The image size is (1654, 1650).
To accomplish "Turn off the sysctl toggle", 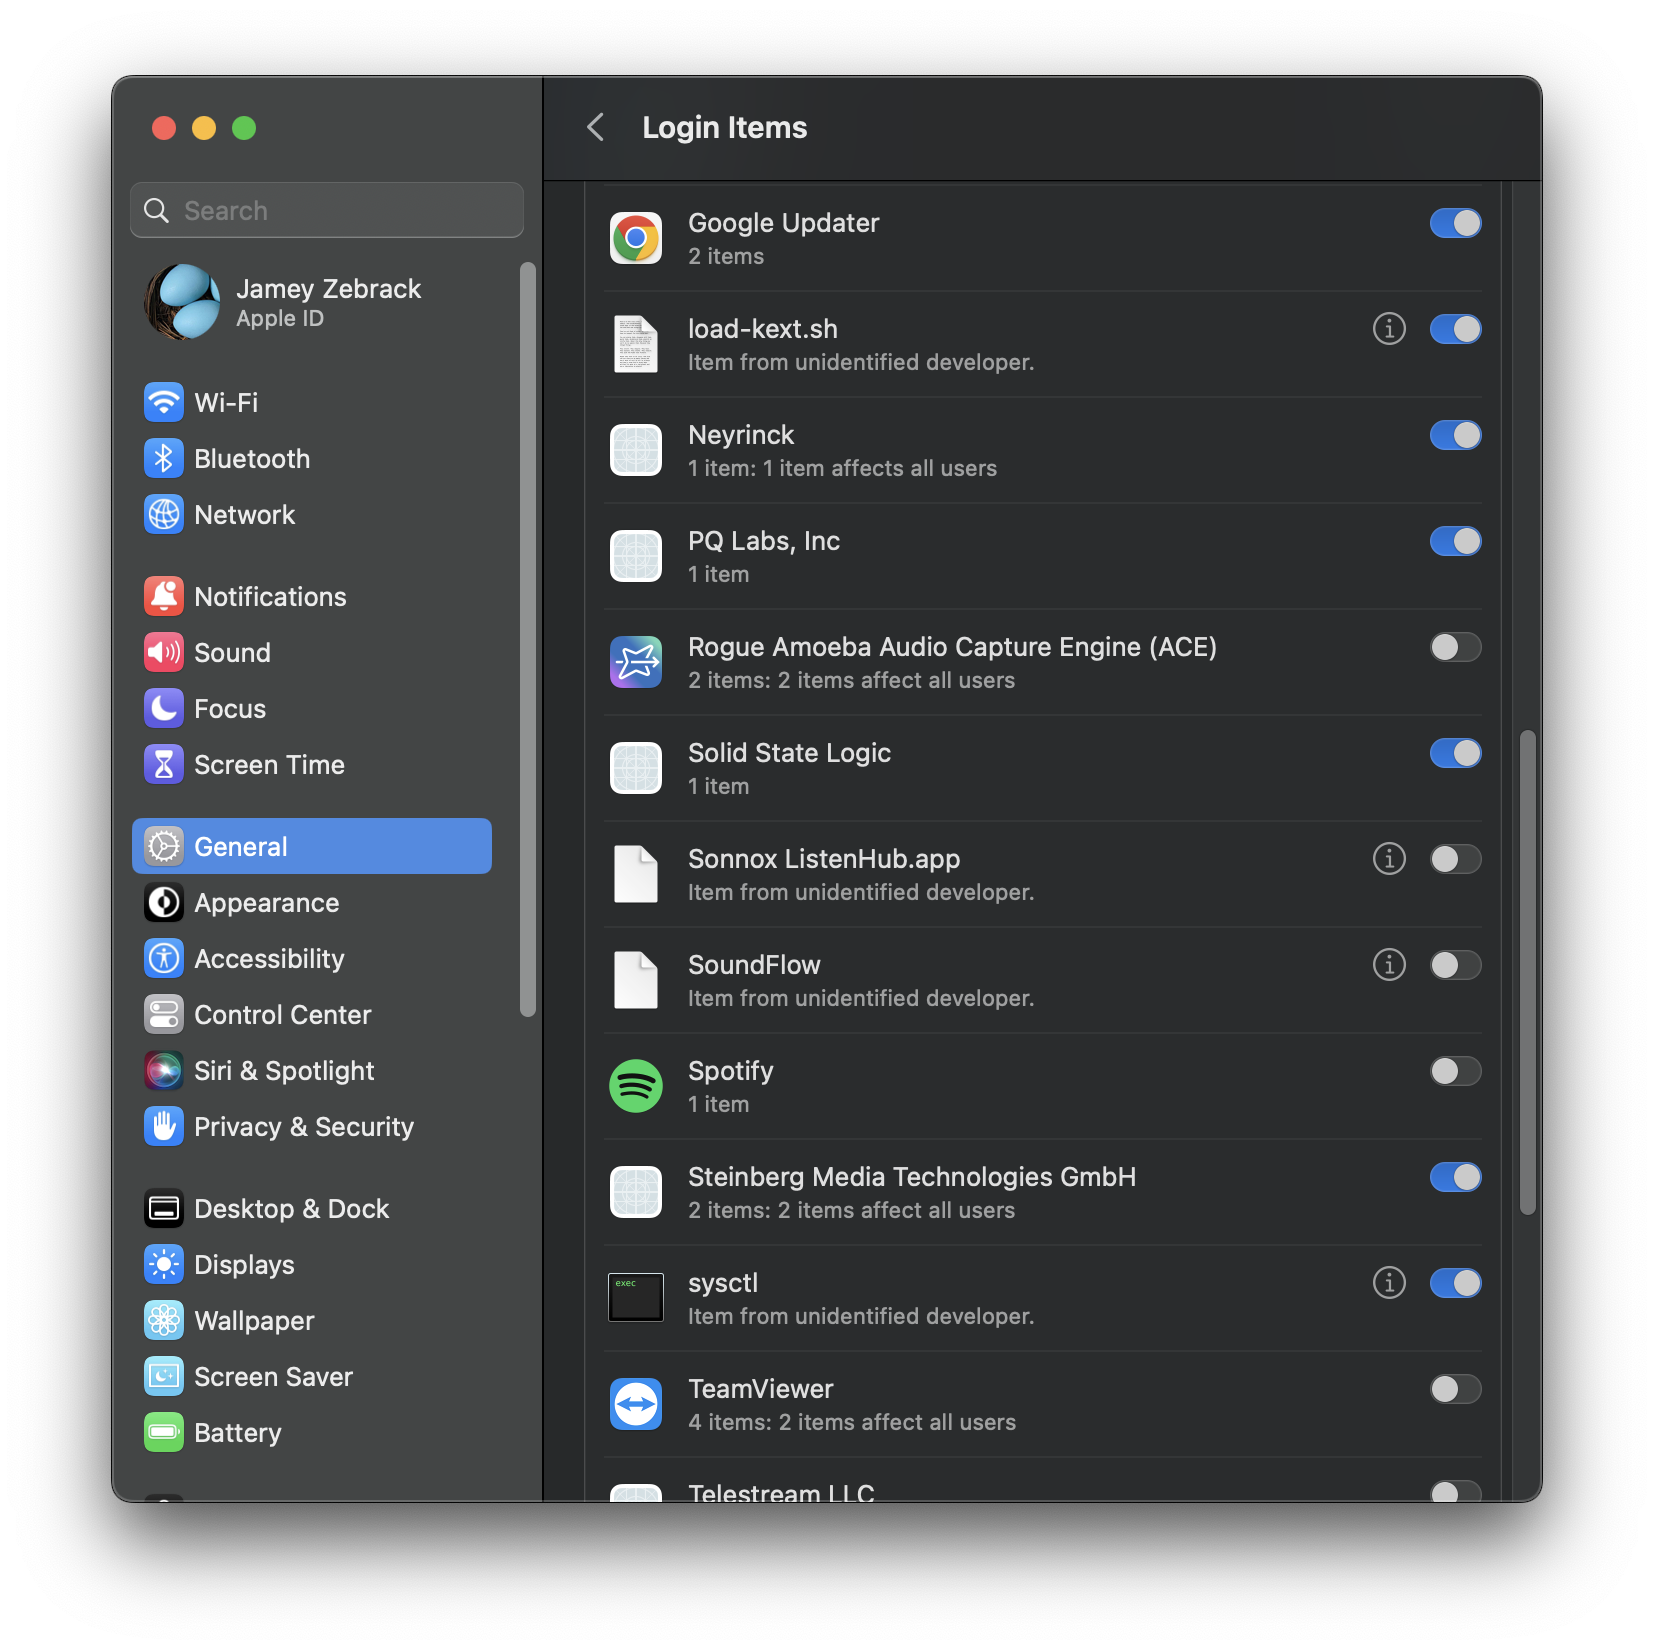I will (x=1455, y=1283).
